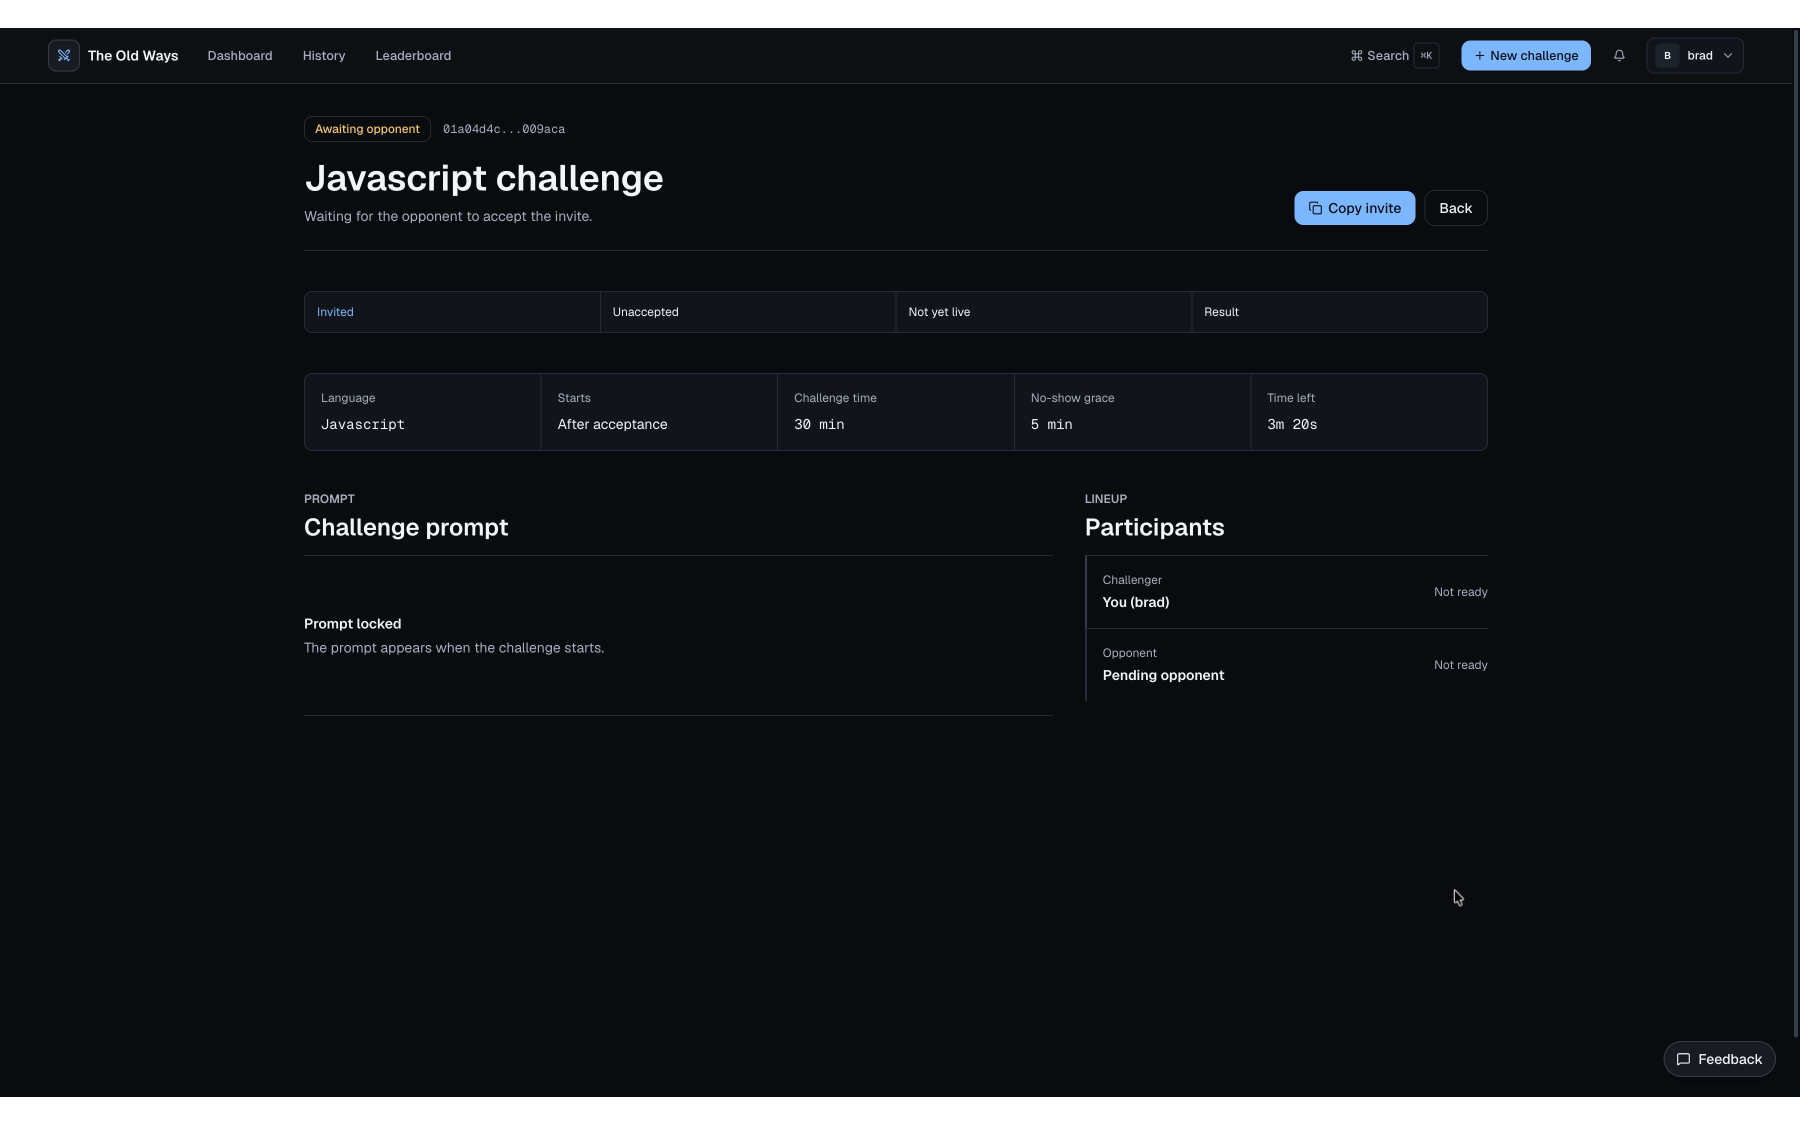Select the Invited stage step

click(452, 312)
